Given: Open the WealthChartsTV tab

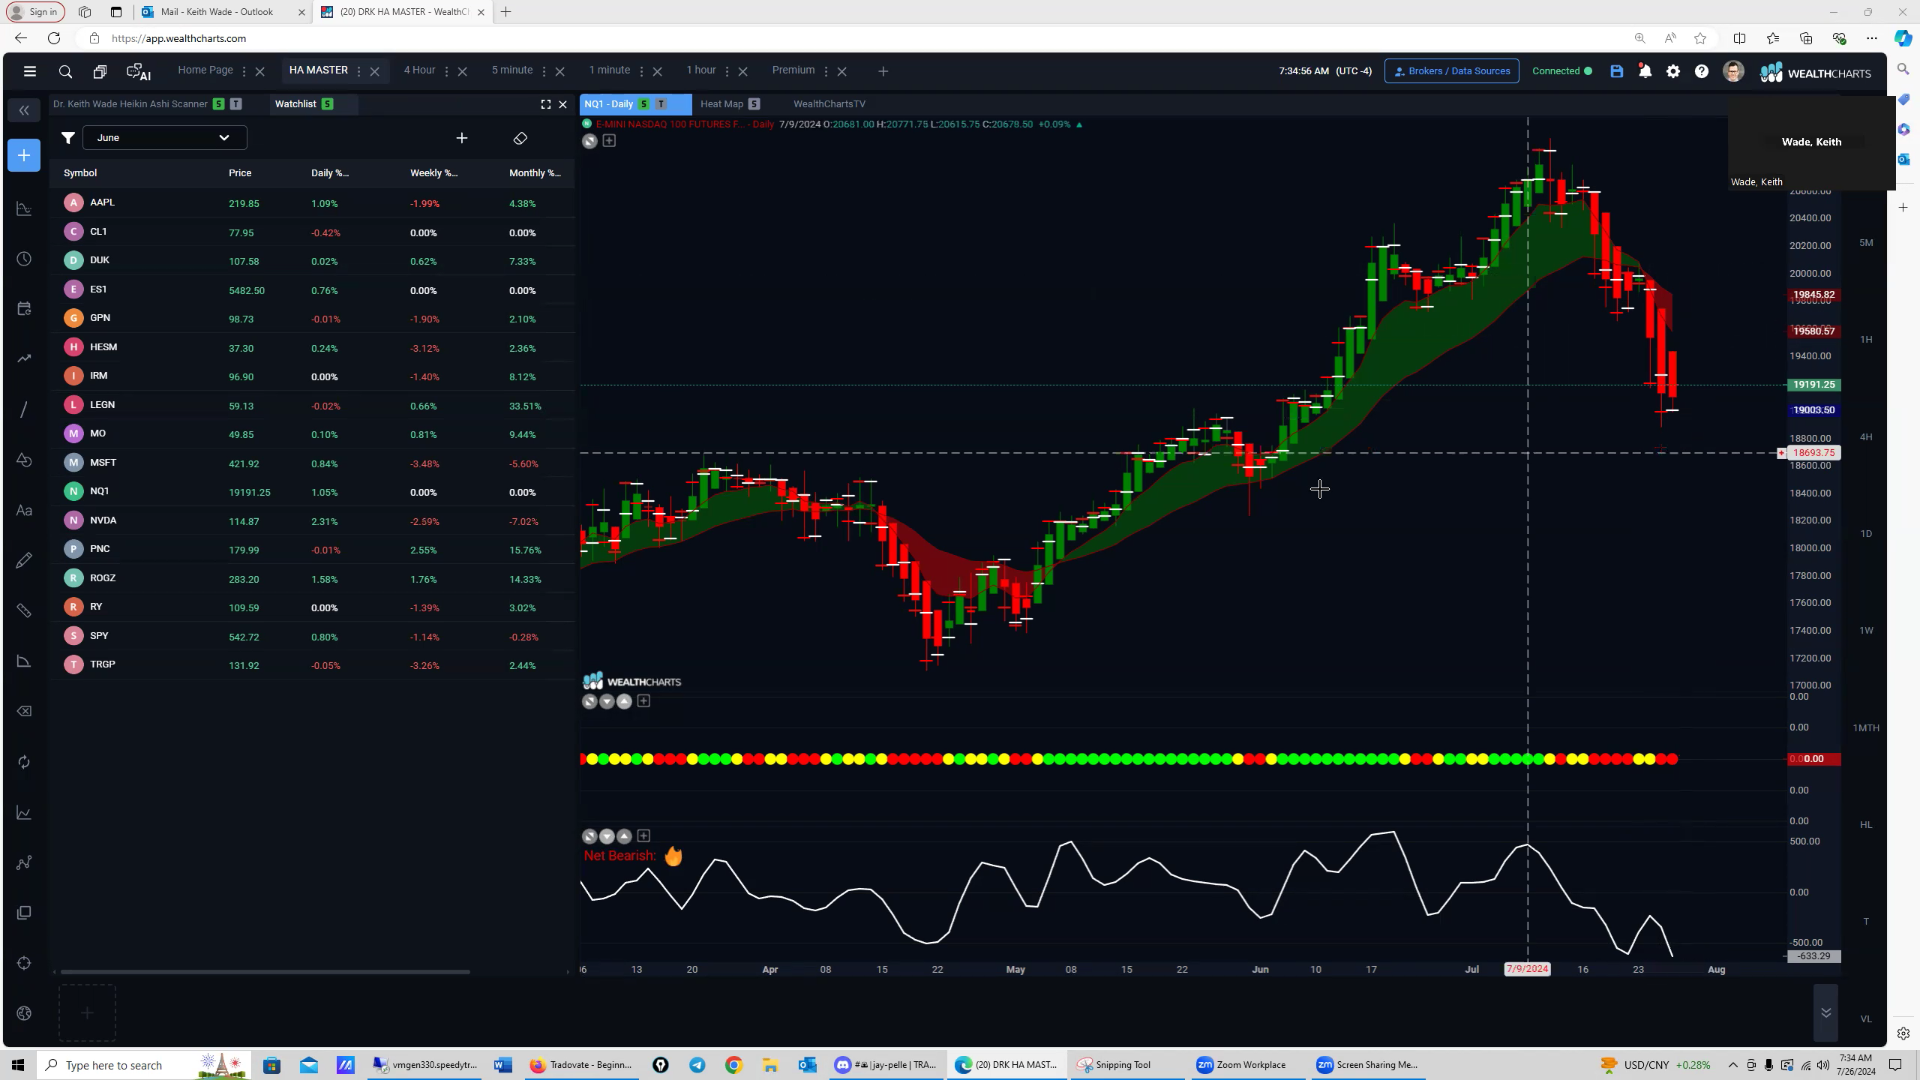Looking at the screenshot, I should 829,104.
